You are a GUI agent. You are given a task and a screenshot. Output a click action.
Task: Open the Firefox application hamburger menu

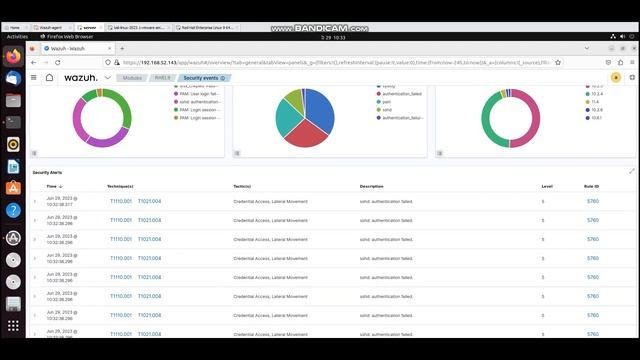[x=632, y=62]
